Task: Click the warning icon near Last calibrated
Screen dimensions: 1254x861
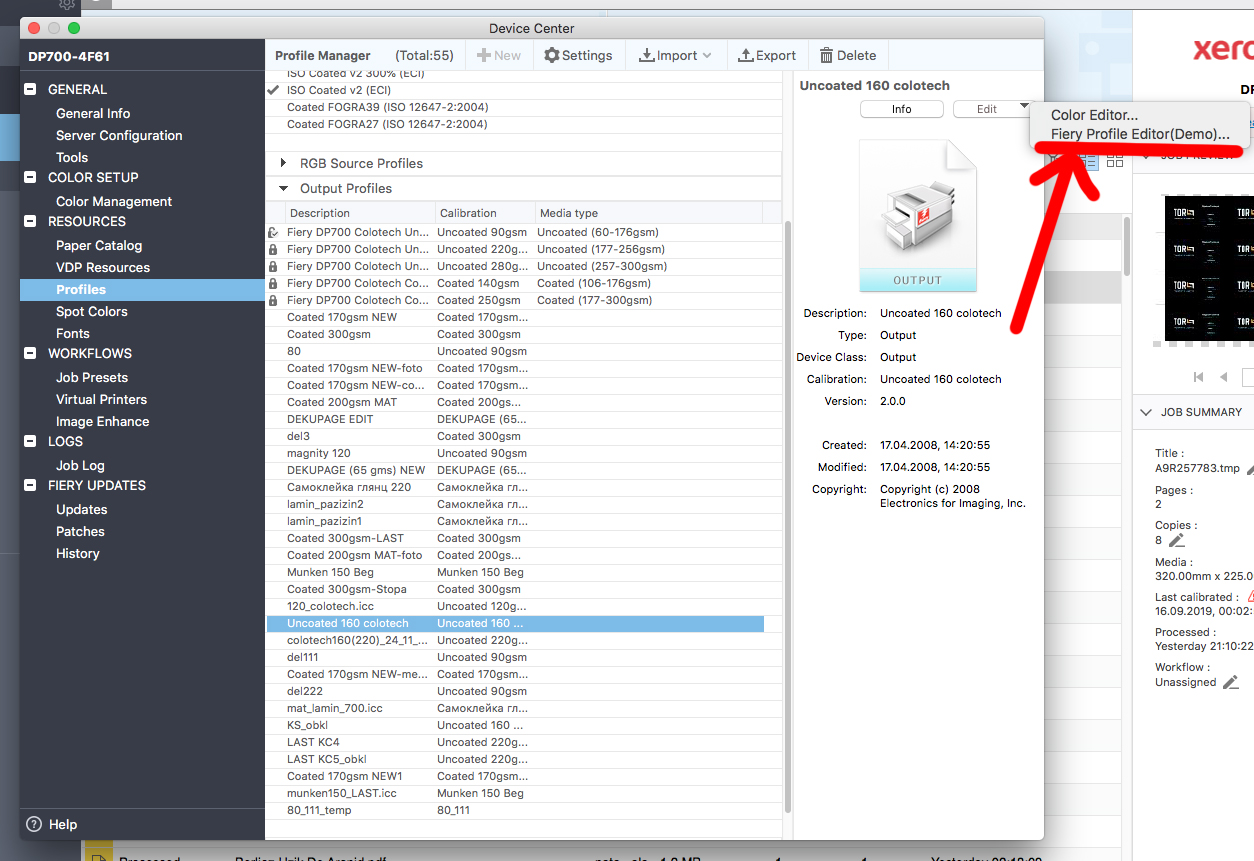Action: tap(1250, 596)
